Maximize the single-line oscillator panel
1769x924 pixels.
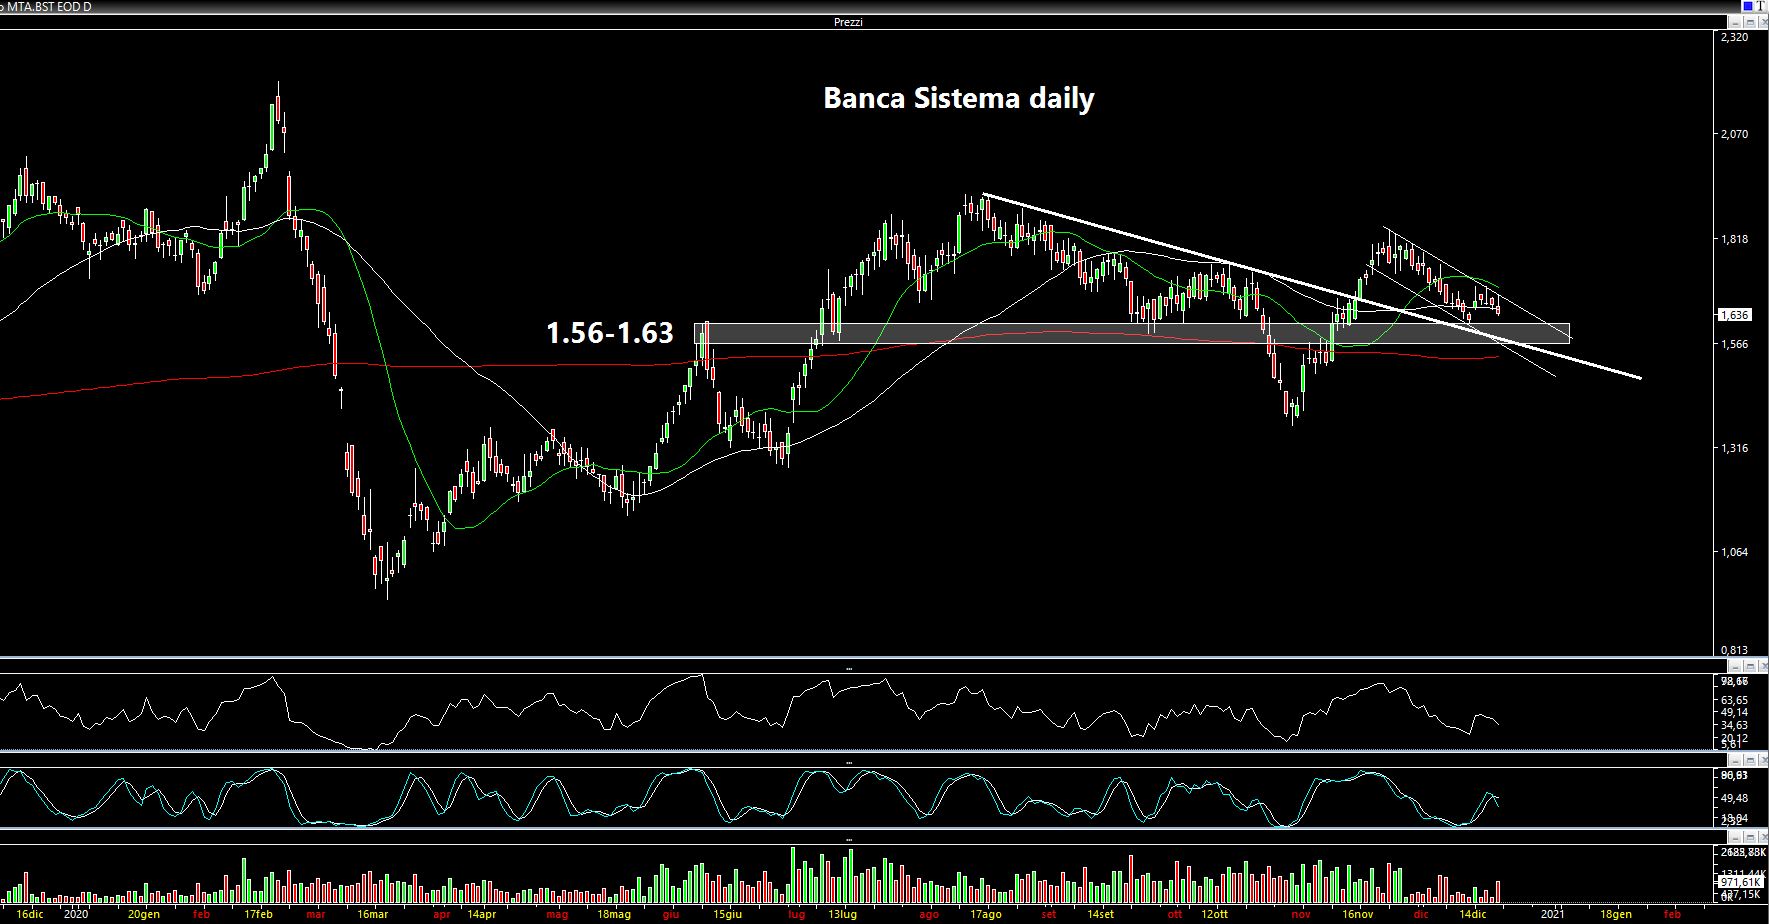coord(1750,666)
